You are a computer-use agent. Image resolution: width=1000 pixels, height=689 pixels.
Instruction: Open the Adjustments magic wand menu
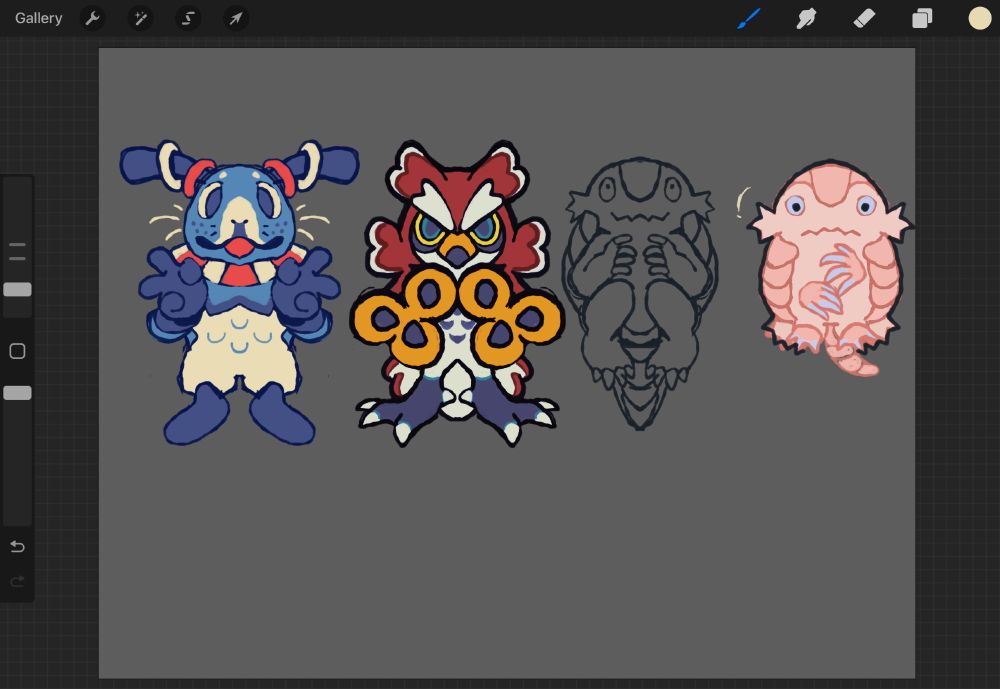click(140, 19)
